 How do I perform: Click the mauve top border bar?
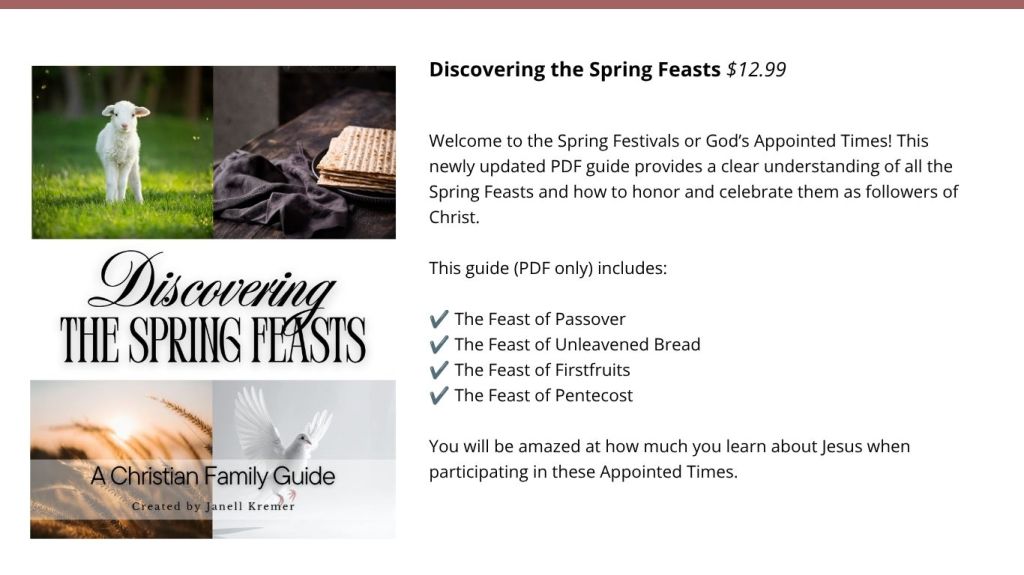coord(512,4)
